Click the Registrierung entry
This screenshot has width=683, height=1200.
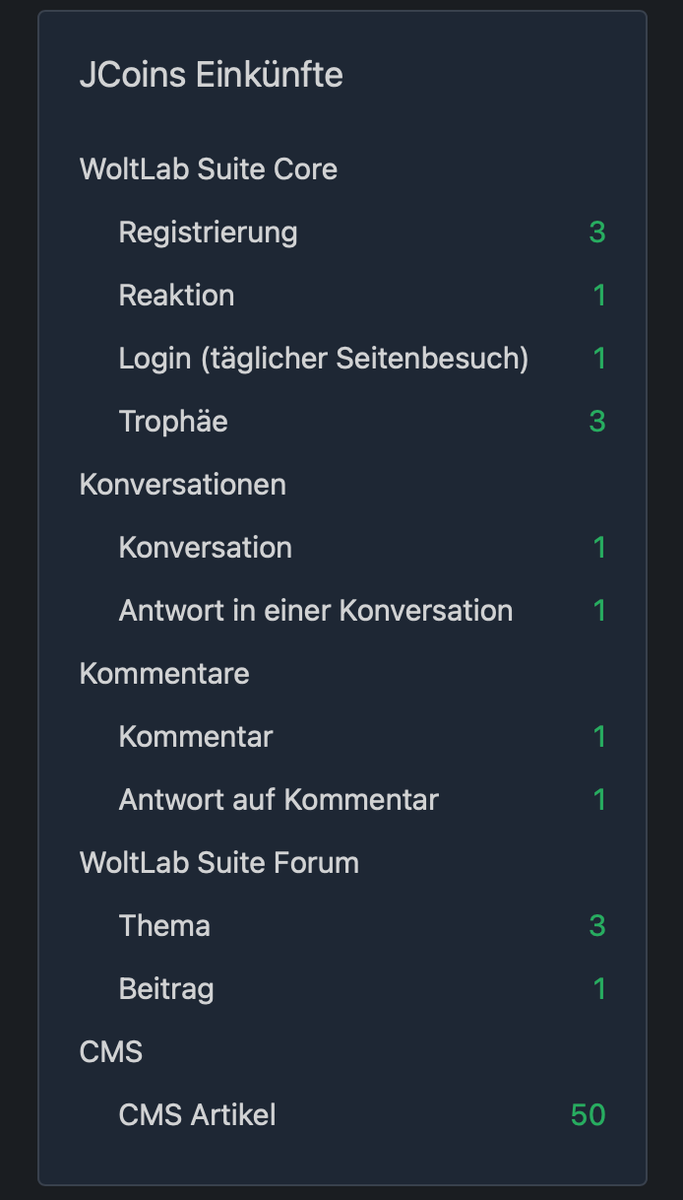coord(208,232)
